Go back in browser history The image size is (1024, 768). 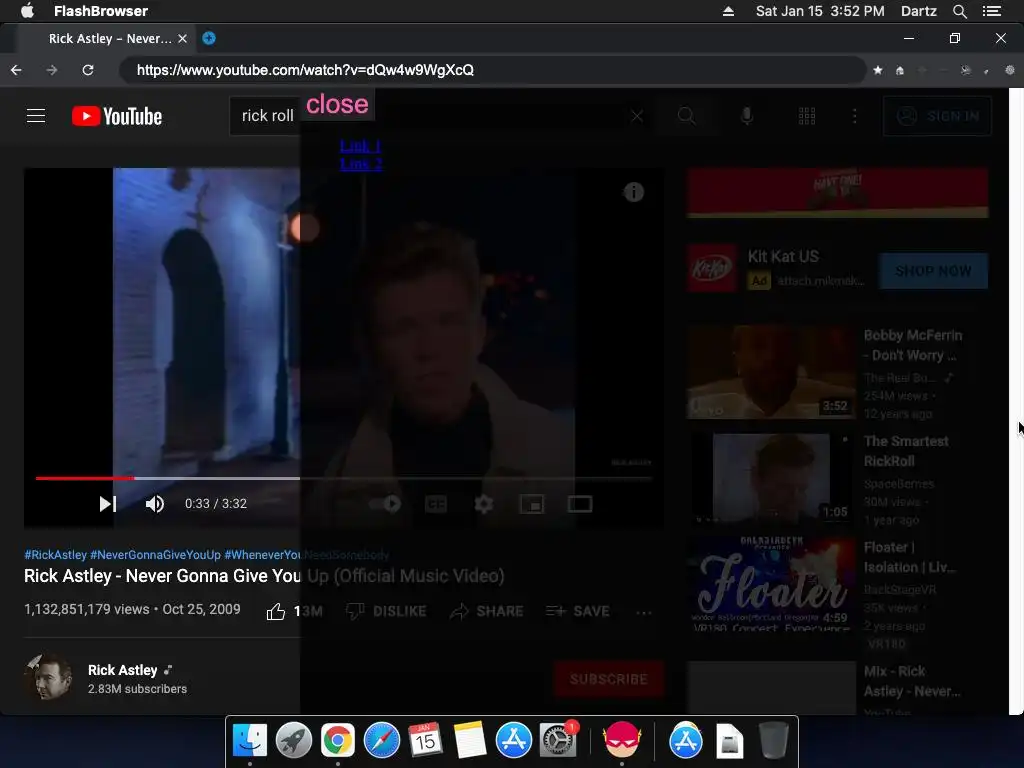(16, 70)
